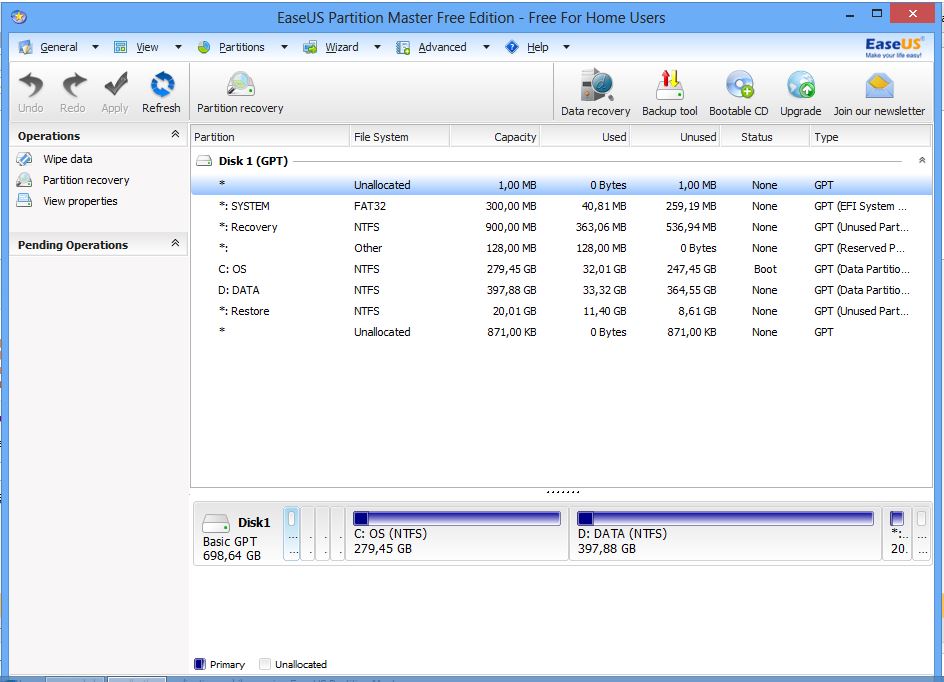Expand the Wizard dropdown arrow

pos(377,47)
